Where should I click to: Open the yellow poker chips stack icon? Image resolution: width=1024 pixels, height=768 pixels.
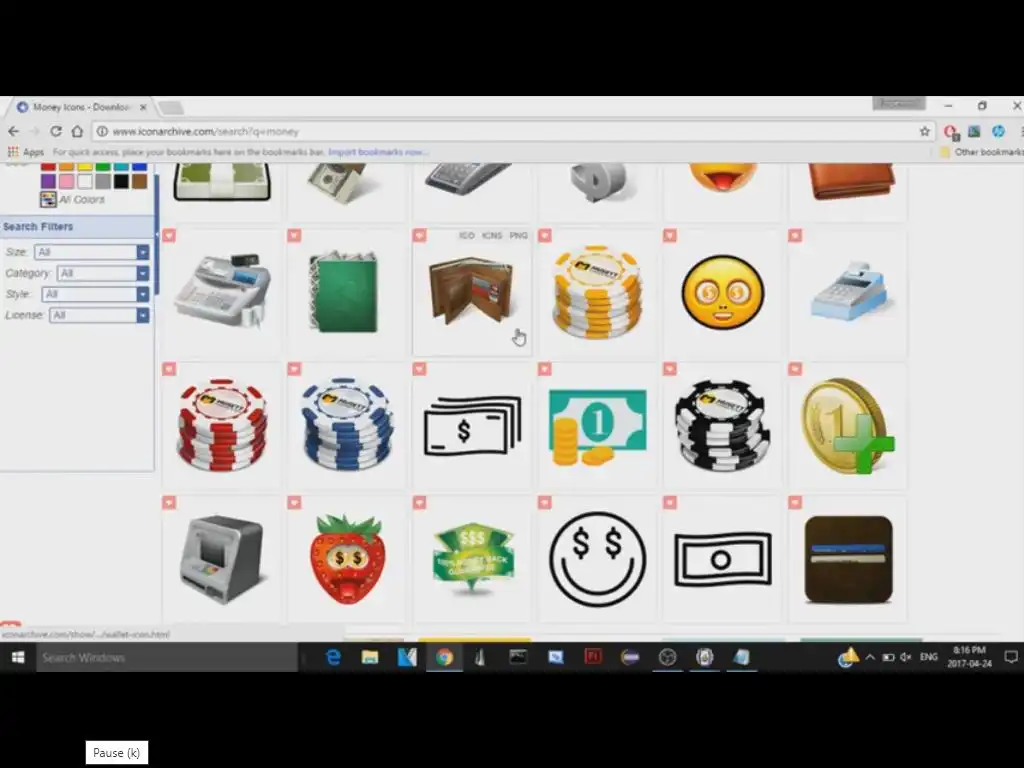tap(597, 291)
